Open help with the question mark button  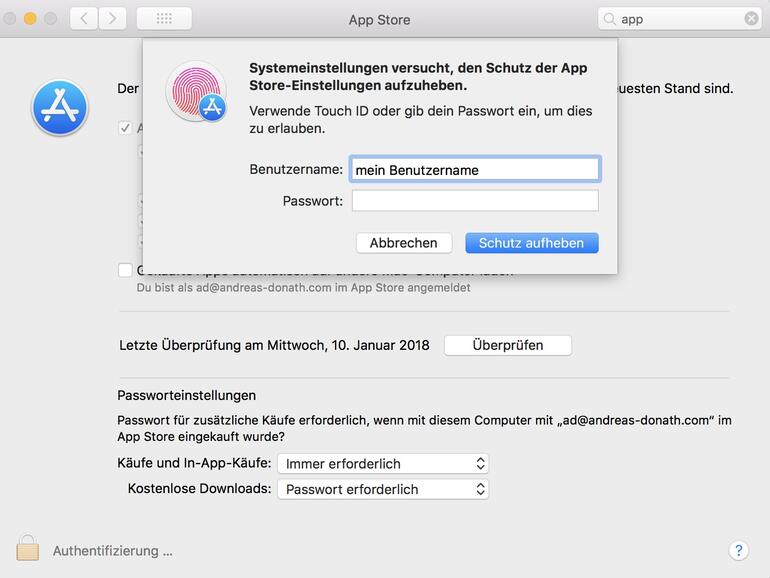pos(738,550)
